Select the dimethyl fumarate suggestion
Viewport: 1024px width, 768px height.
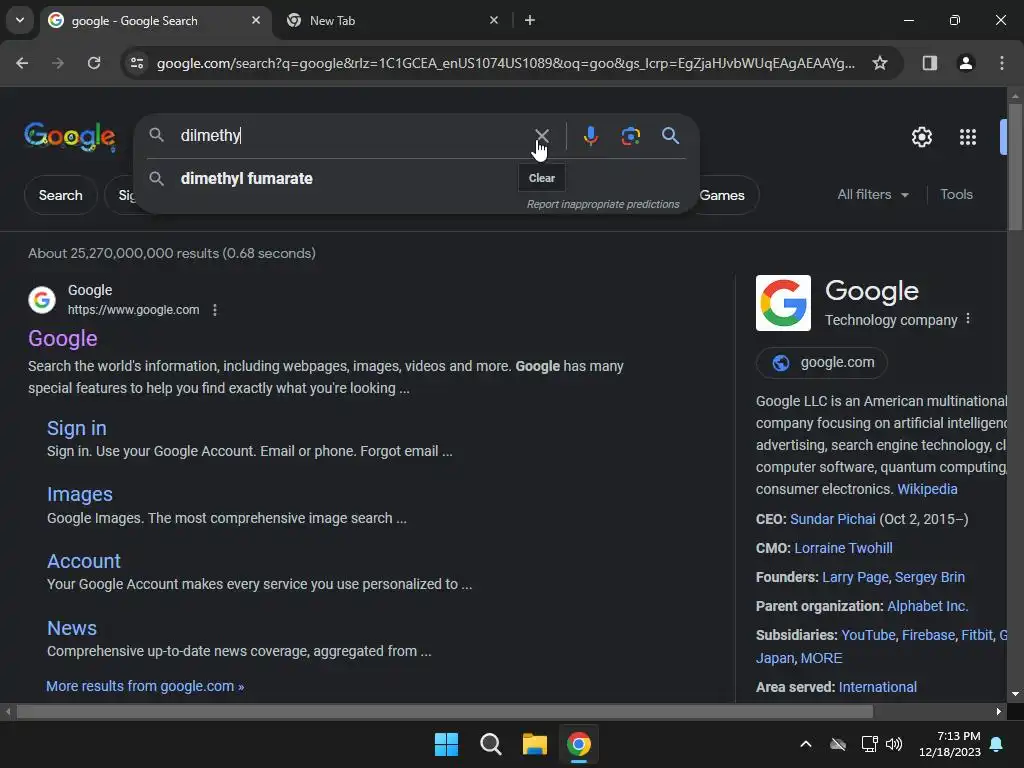point(246,178)
